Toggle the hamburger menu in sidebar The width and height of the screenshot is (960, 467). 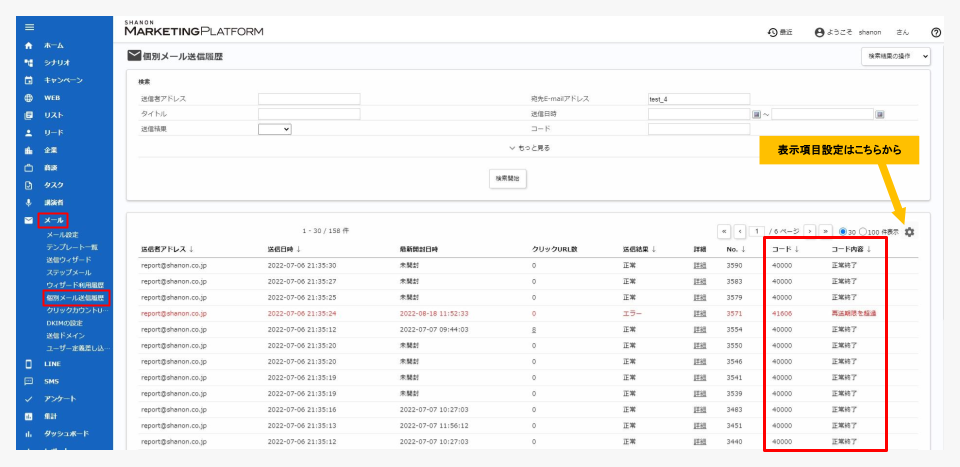point(29,28)
